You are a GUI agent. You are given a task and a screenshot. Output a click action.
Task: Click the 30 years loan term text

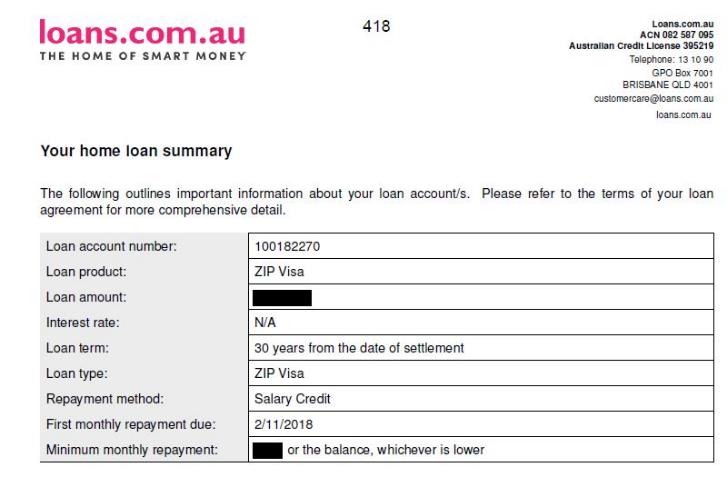pos(359,348)
